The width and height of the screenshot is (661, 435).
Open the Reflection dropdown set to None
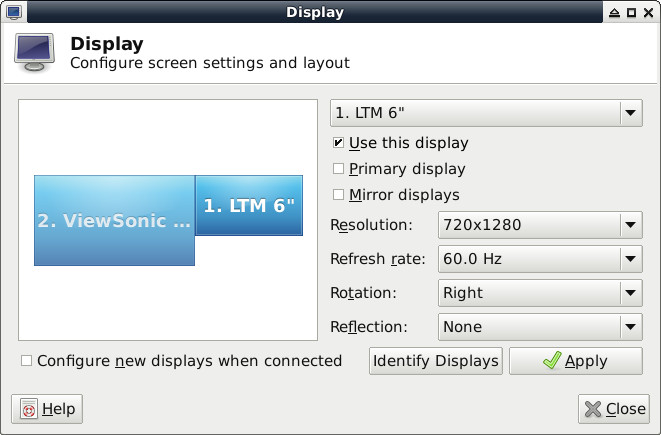coord(539,327)
